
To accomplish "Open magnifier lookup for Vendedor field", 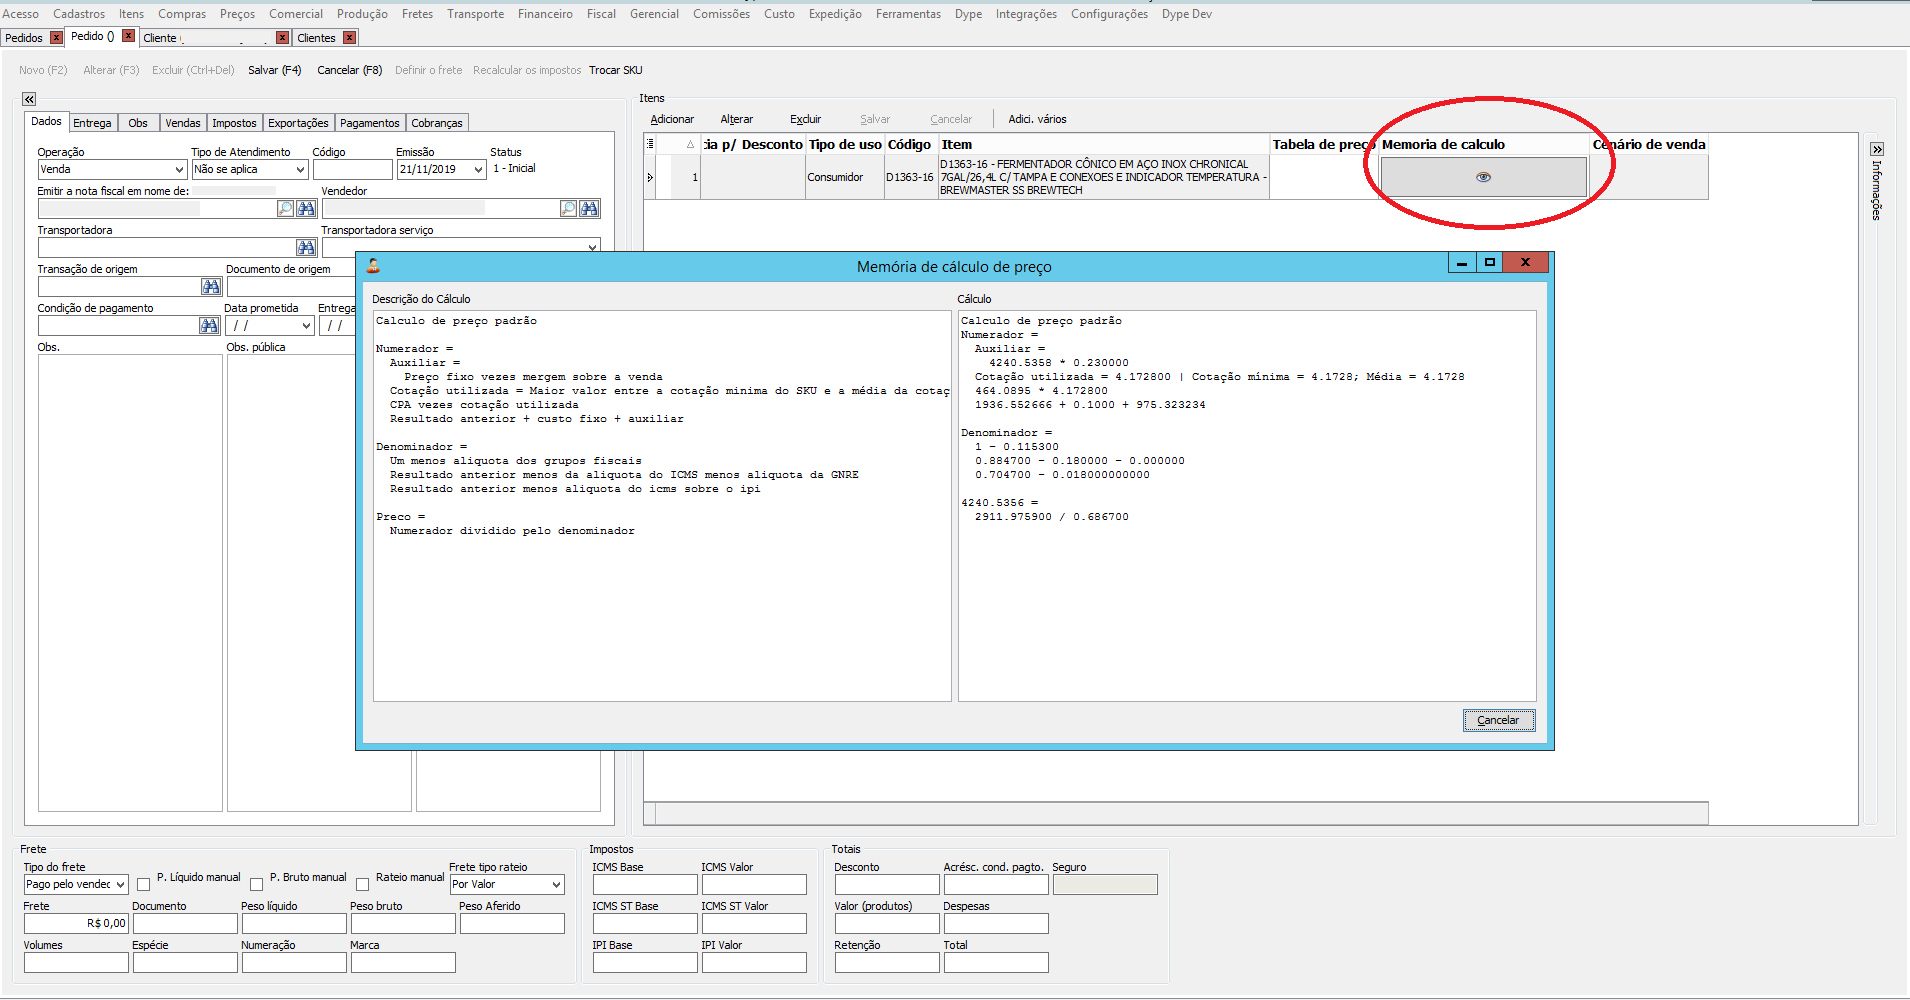I will tap(569, 208).
